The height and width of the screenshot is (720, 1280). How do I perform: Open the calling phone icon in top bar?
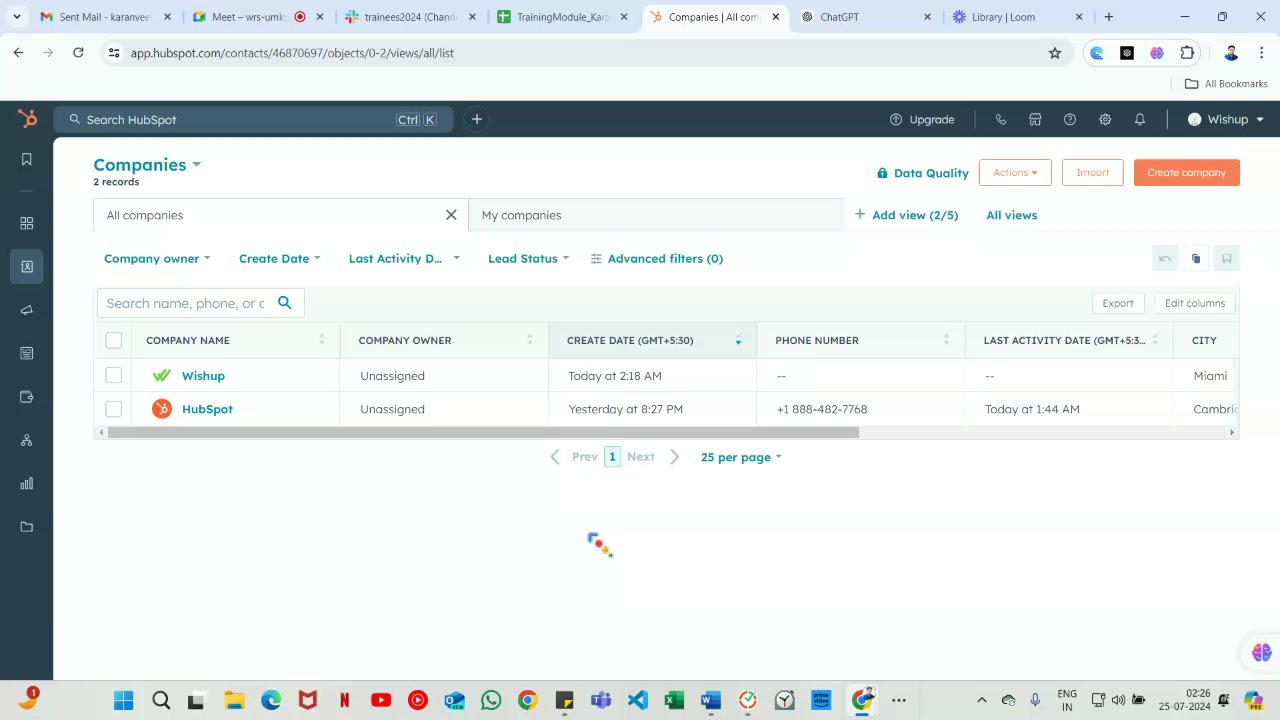(1001, 119)
